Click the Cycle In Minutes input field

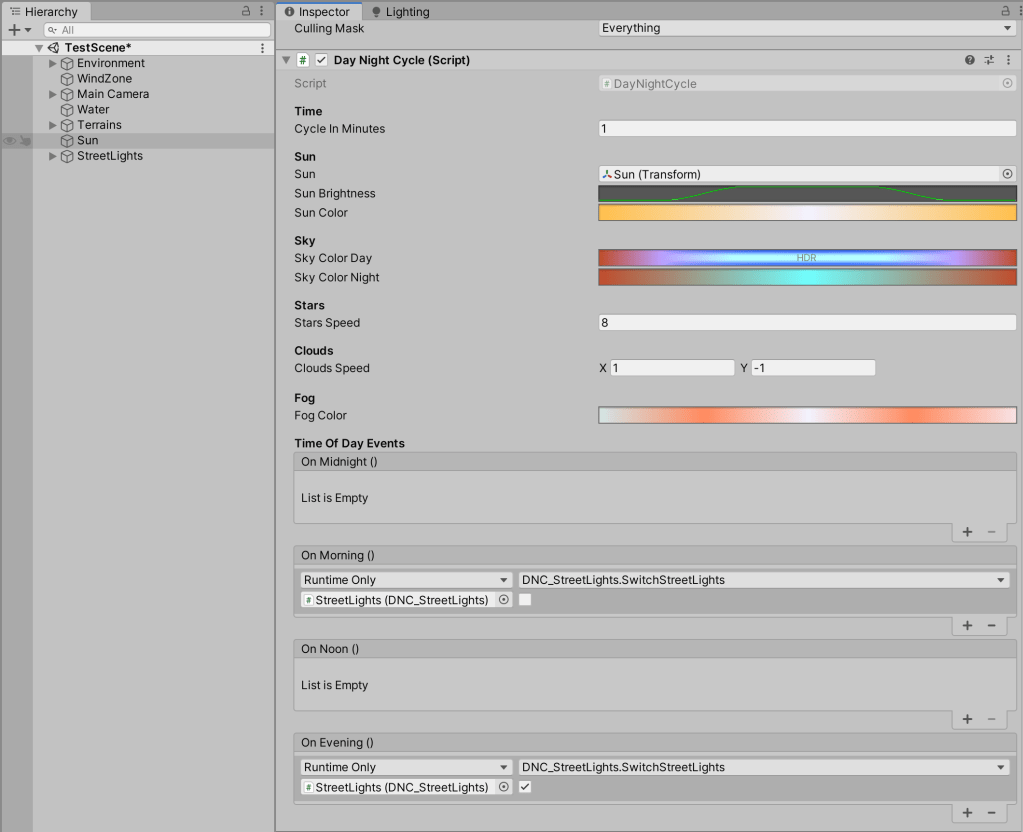tap(807, 129)
